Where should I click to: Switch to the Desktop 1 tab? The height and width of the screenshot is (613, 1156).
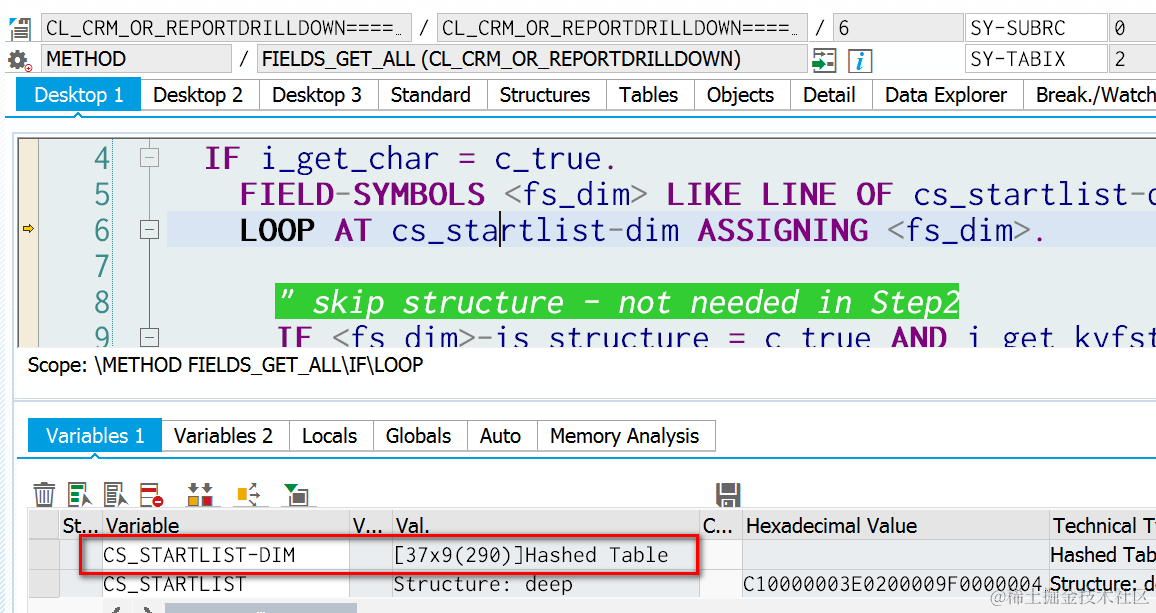pos(79,95)
